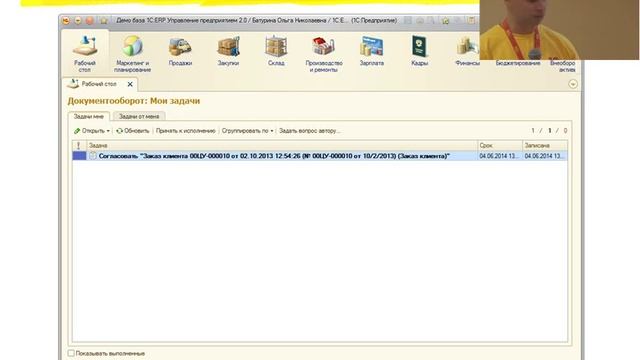The image size is (640, 360).
Task: Click the Обновить refresh button
Action: pyautogui.click(x=133, y=131)
